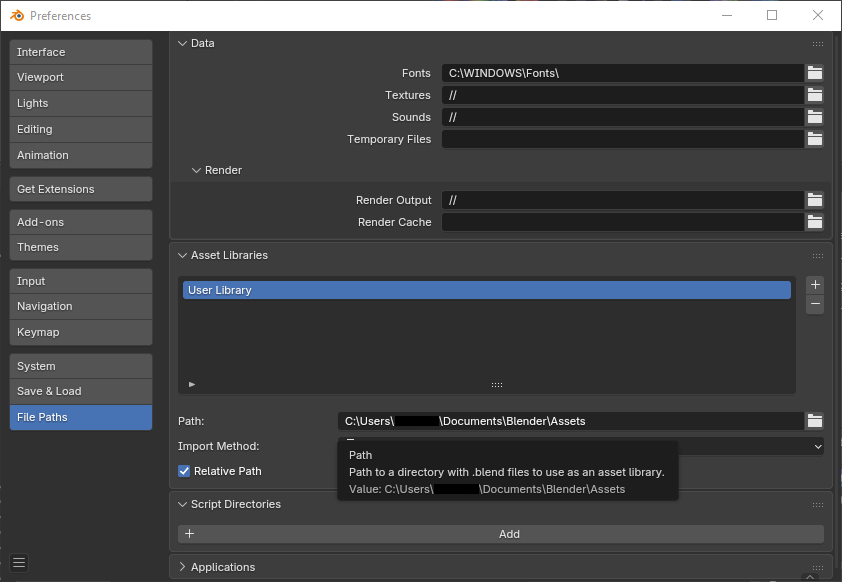The image size is (842, 582).
Task: Open the Get Extensions tab
Action: (81, 189)
